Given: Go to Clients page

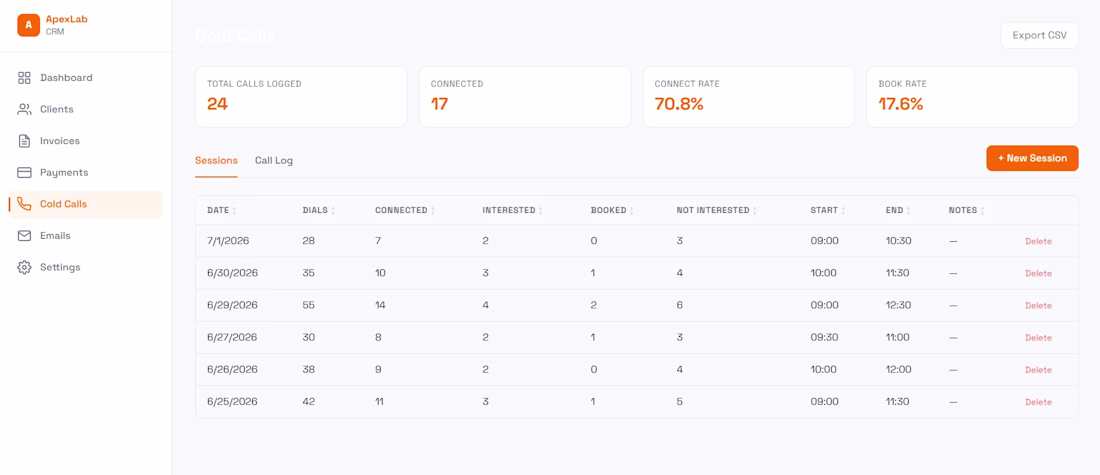Looking at the screenshot, I should pyautogui.click(x=86, y=109).
